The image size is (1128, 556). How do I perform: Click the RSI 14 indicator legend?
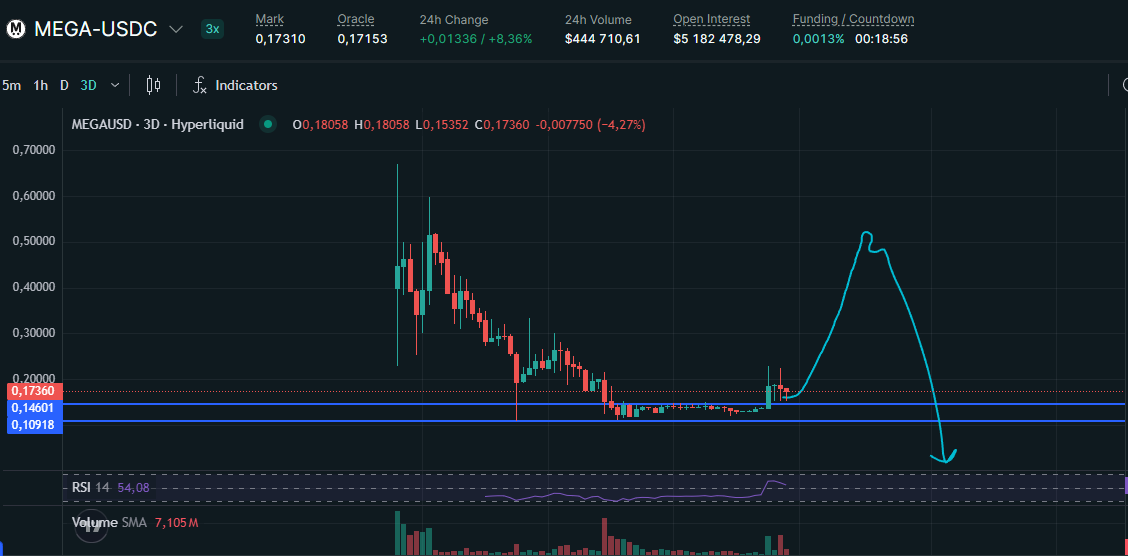tap(91, 488)
